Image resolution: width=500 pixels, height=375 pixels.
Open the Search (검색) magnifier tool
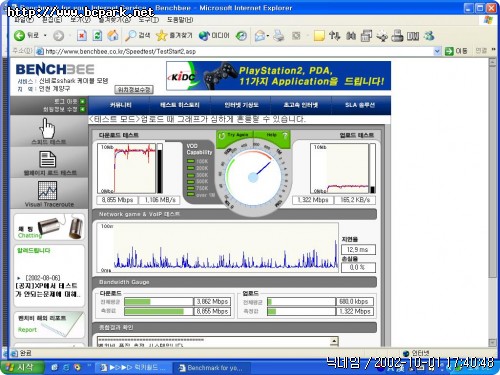click(x=137, y=35)
